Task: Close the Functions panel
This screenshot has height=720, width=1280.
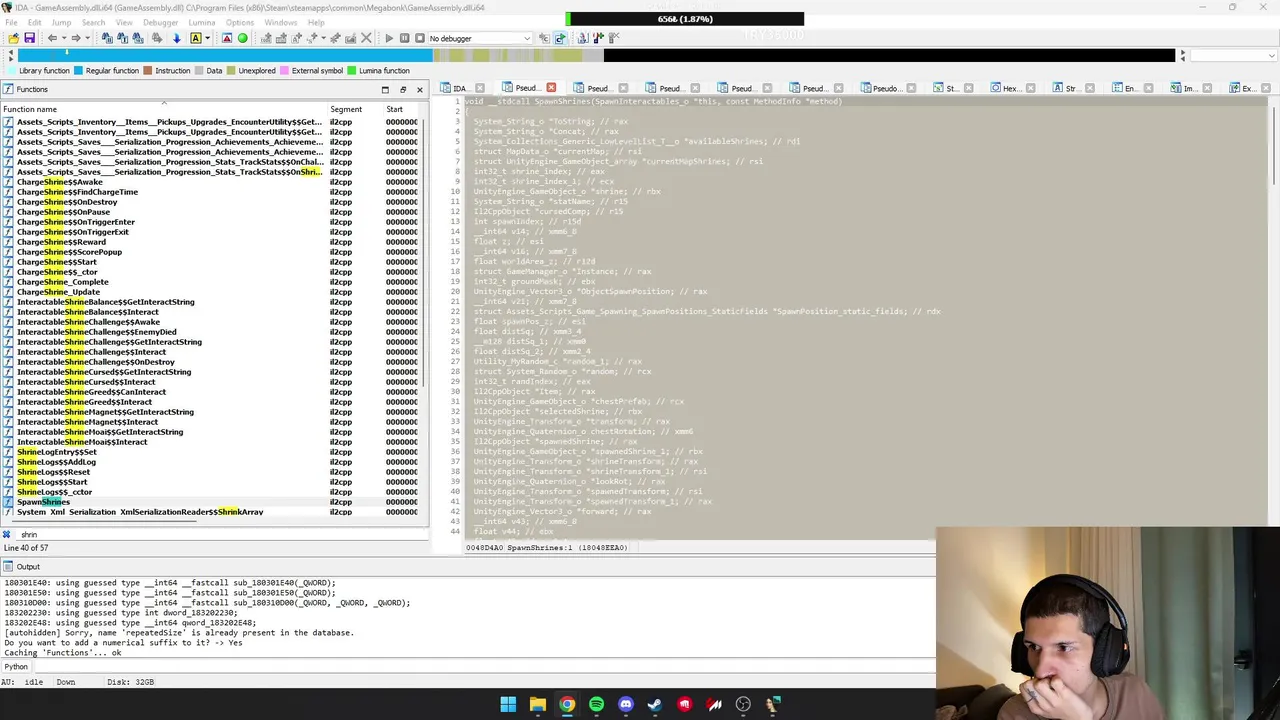Action: click(x=420, y=89)
